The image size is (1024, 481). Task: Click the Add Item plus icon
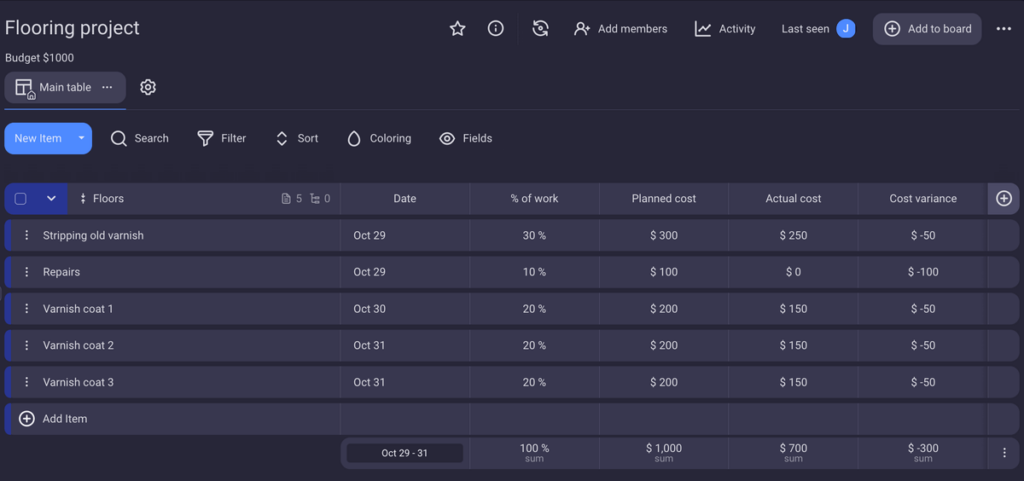[27, 419]
